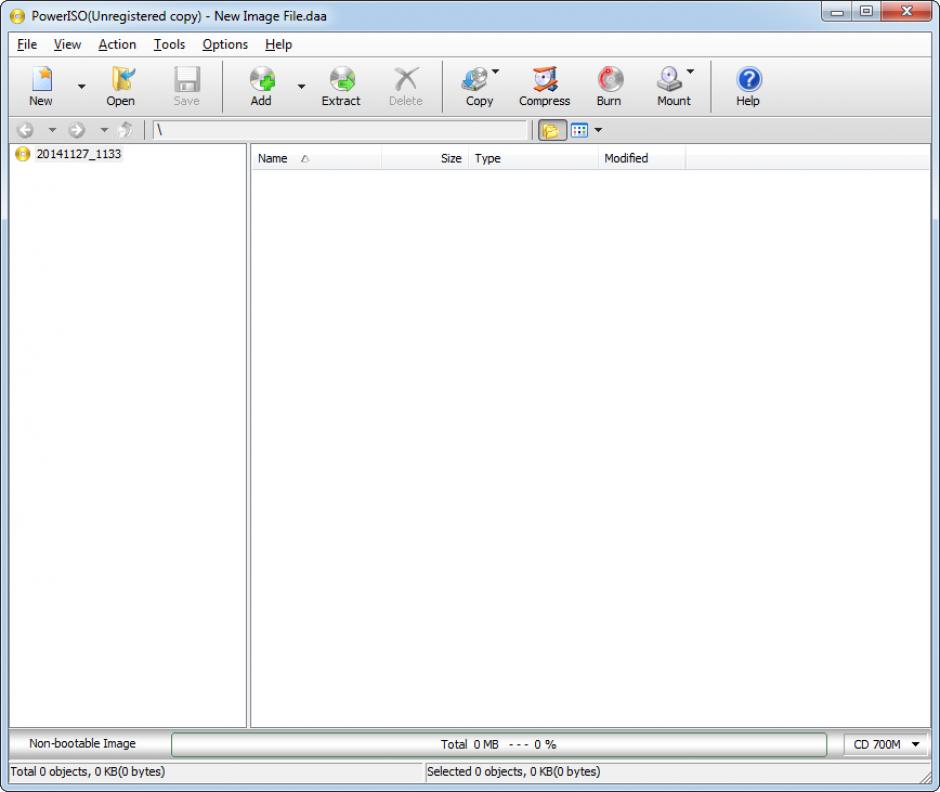The image size is (940, 792).
Task: Click the Open toolbar icon
Action: pyautogui.click(x=120, y=86)
